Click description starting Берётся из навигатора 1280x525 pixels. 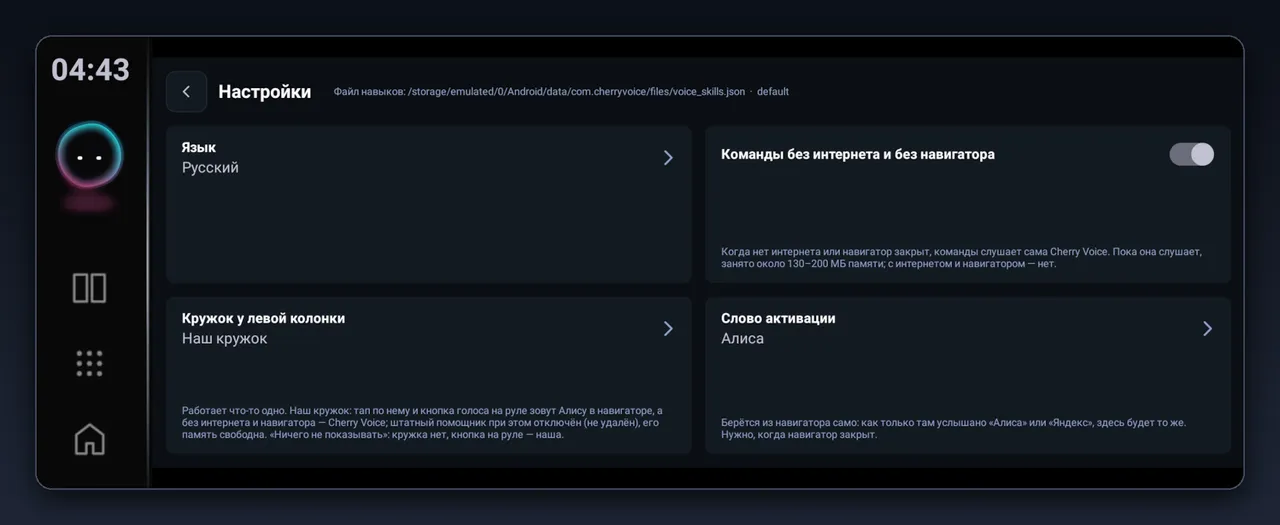pyautogui.click(x=953, y=429)
